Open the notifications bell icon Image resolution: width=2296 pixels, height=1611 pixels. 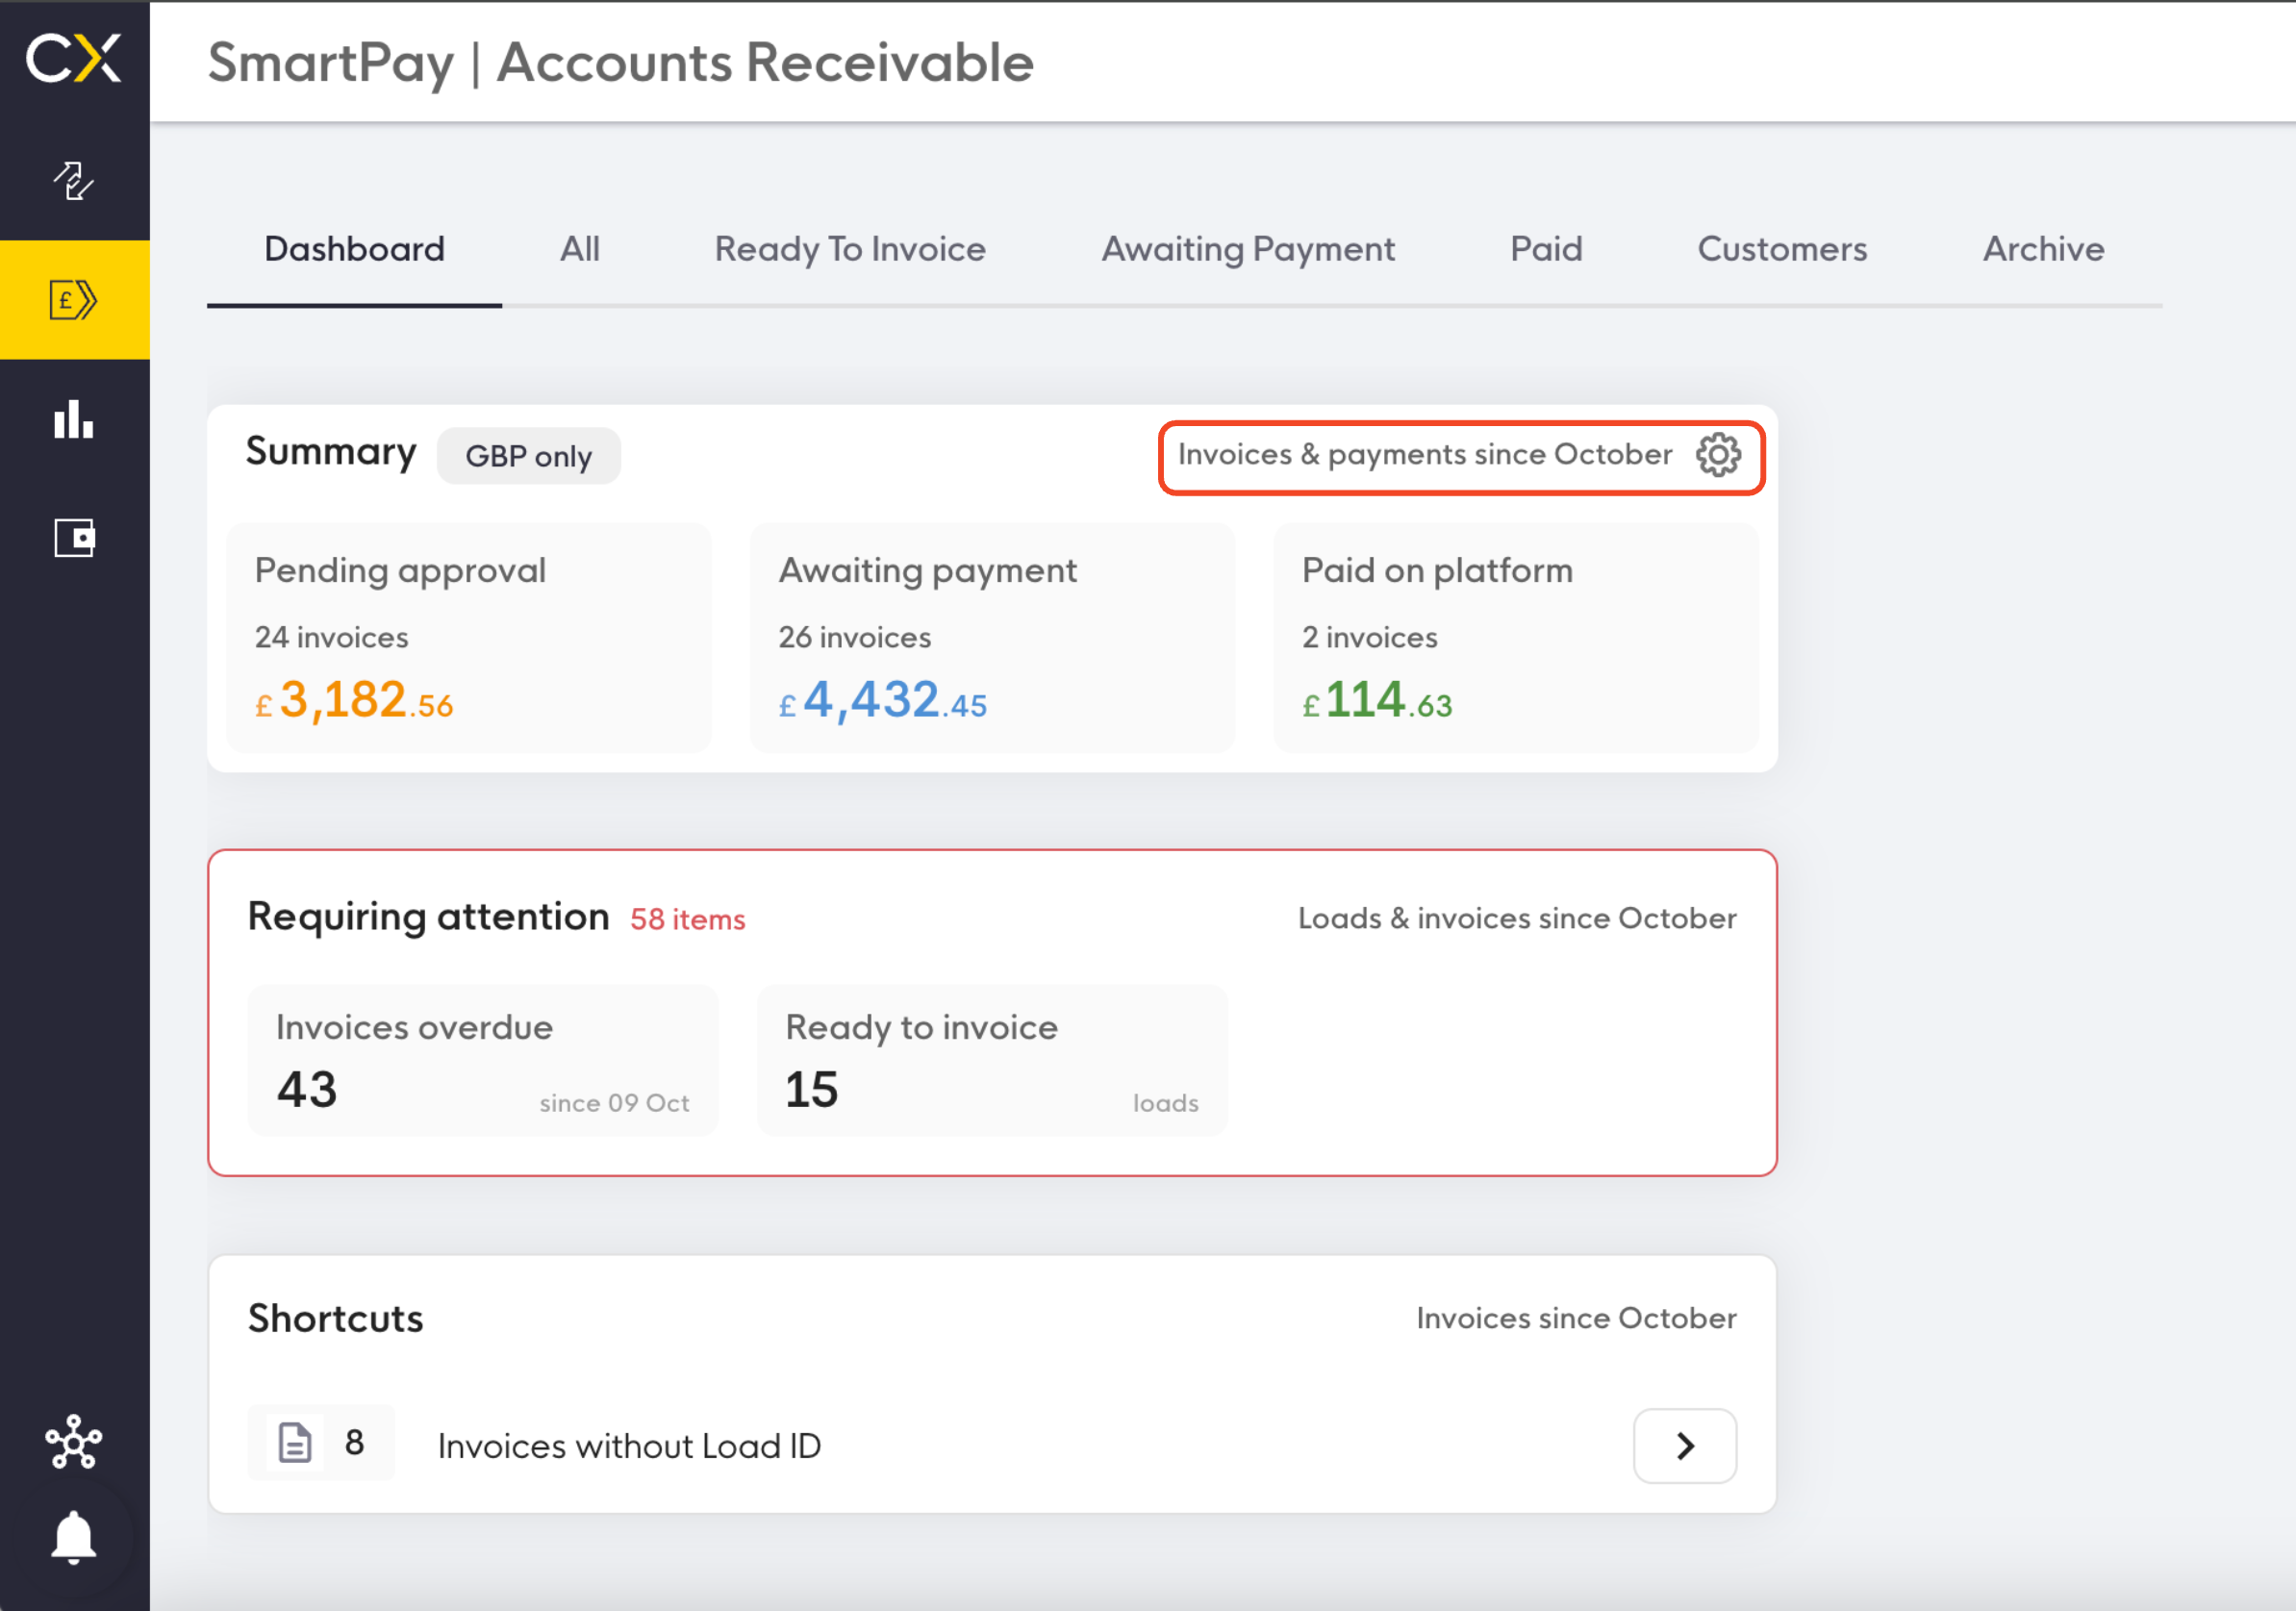tap(73, 1537)
